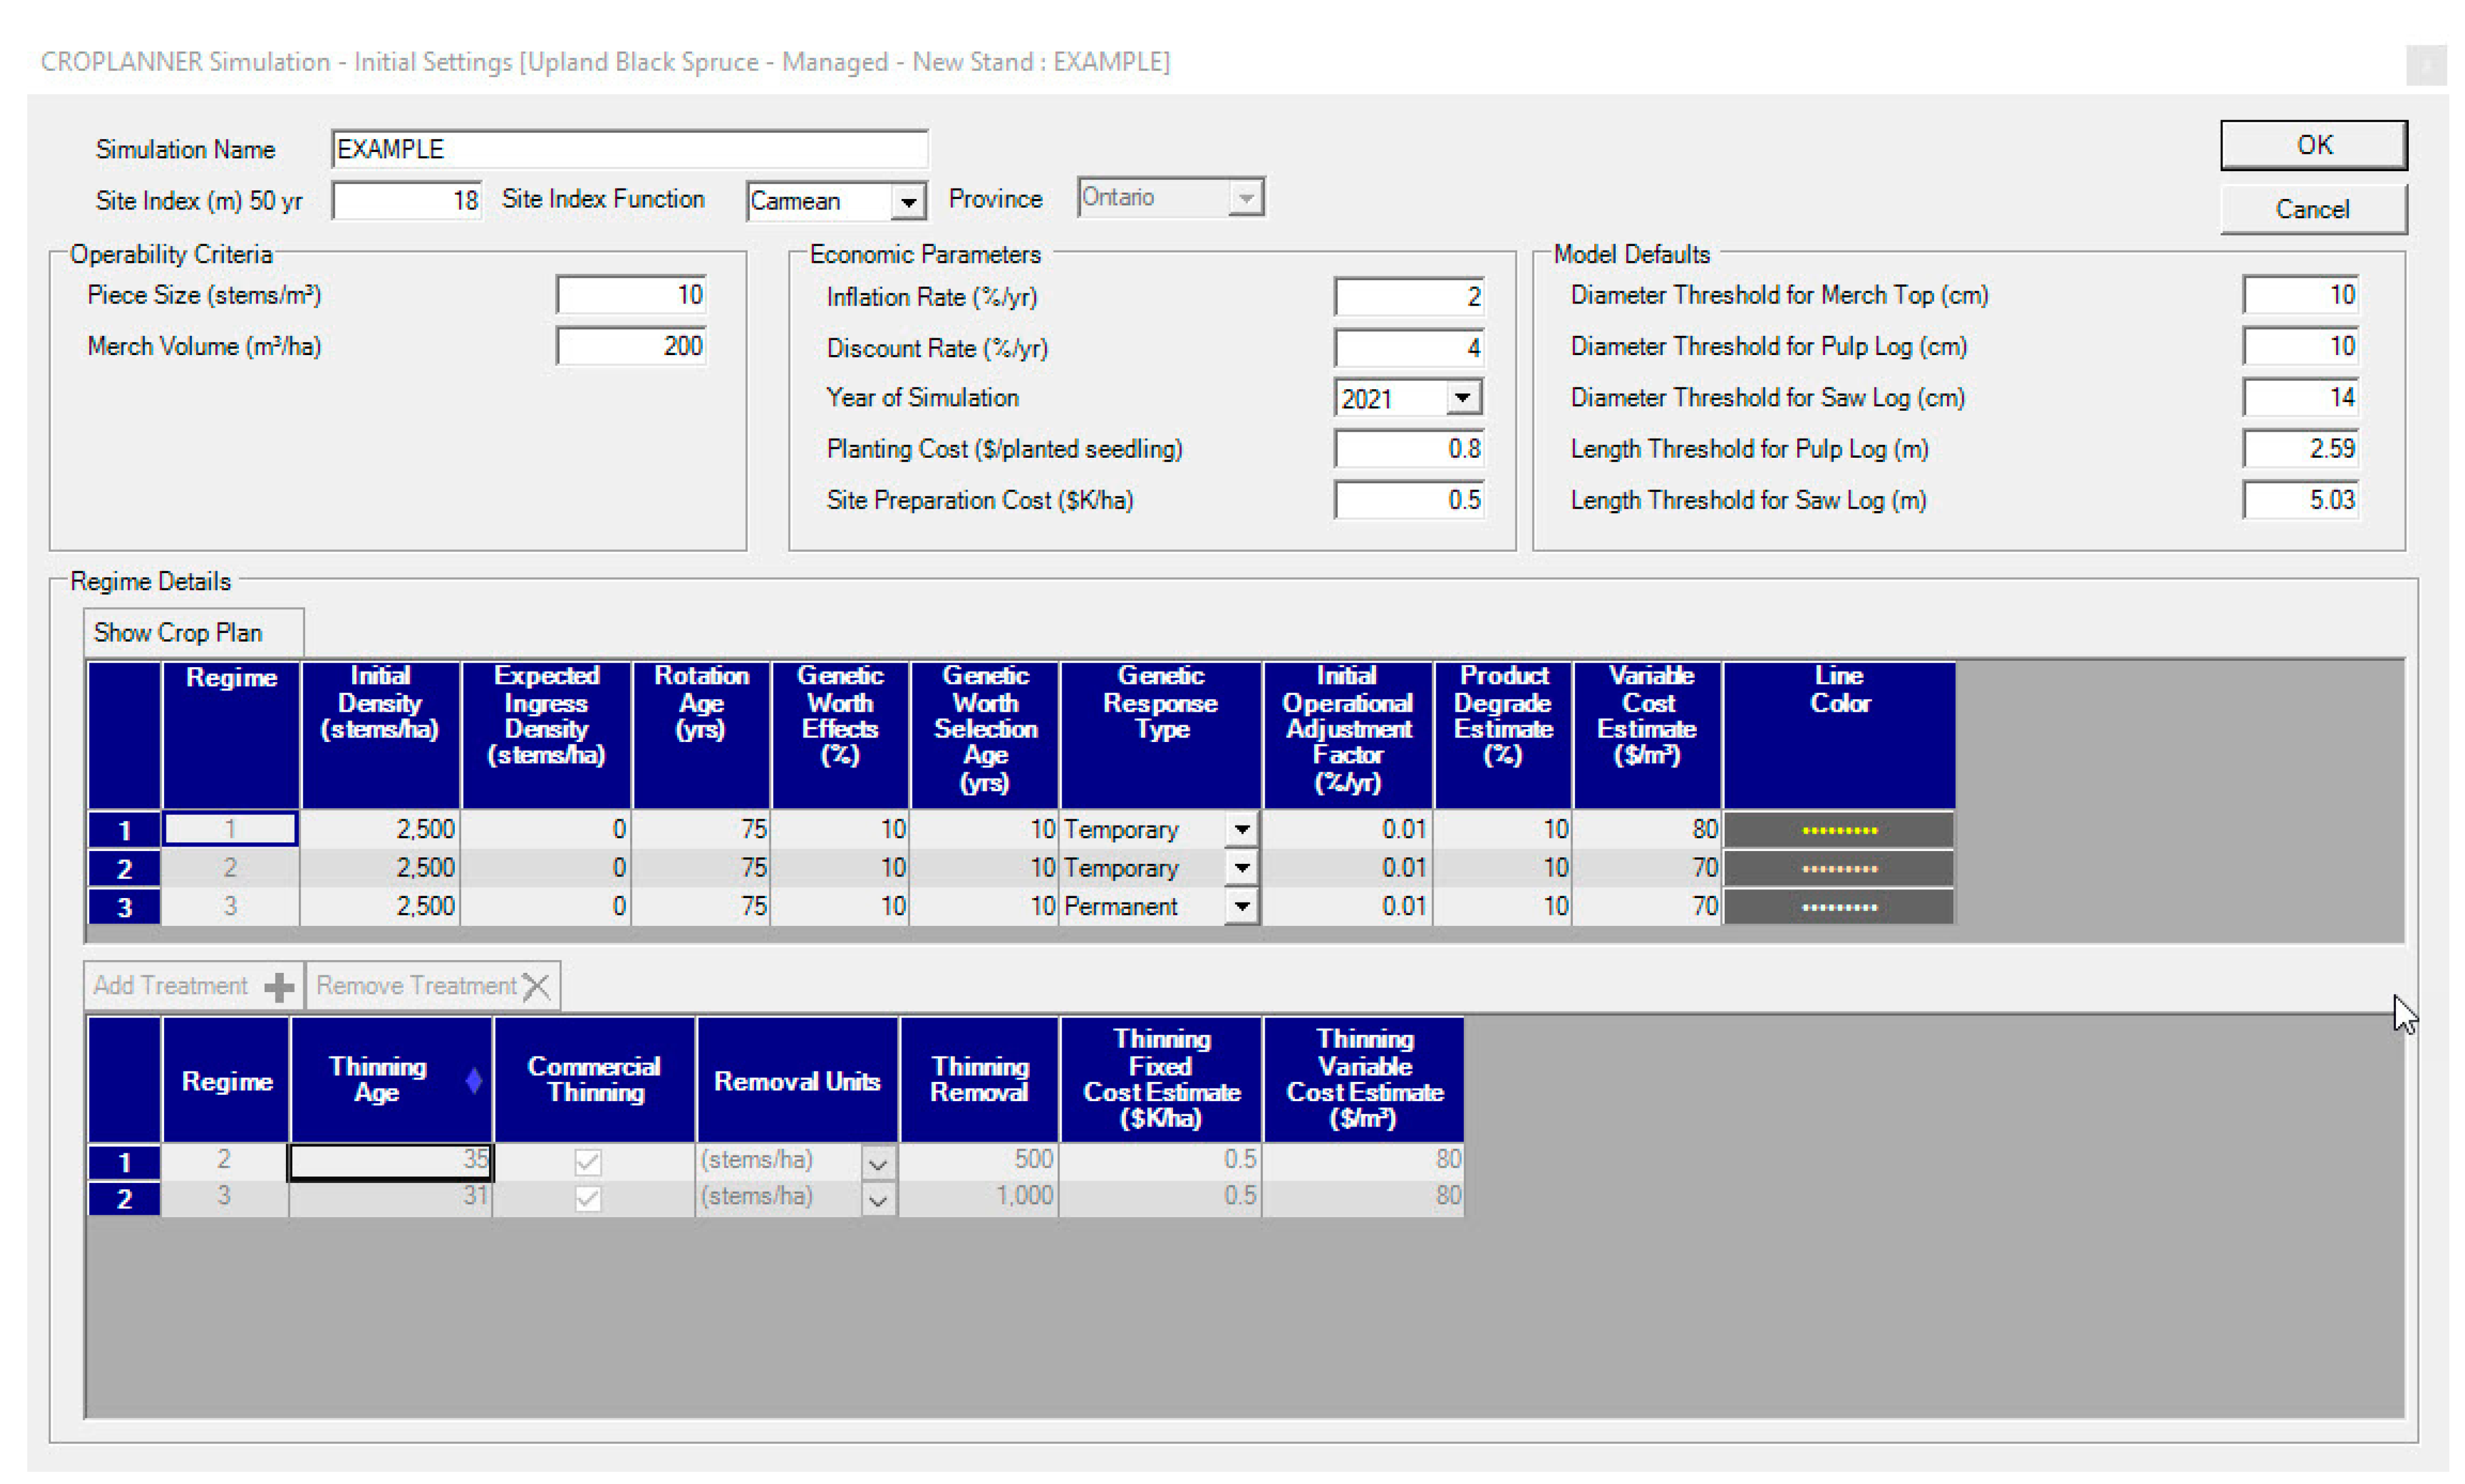Select the row 3 header in the regime table

124,906
